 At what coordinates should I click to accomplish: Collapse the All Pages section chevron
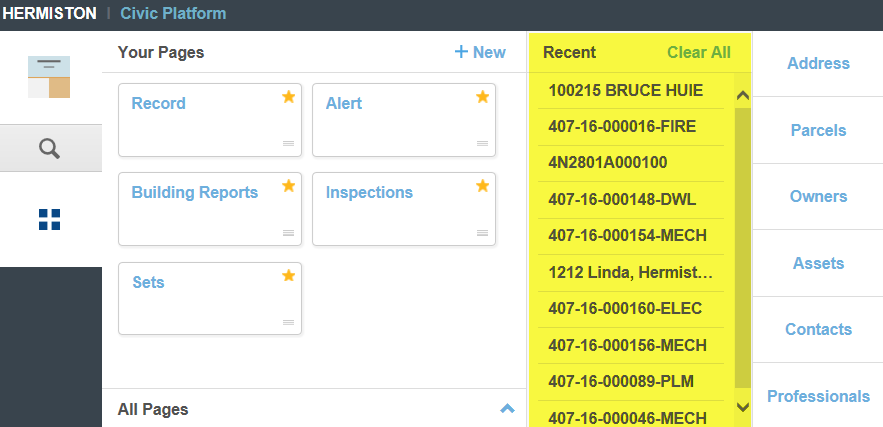[507, 408]
